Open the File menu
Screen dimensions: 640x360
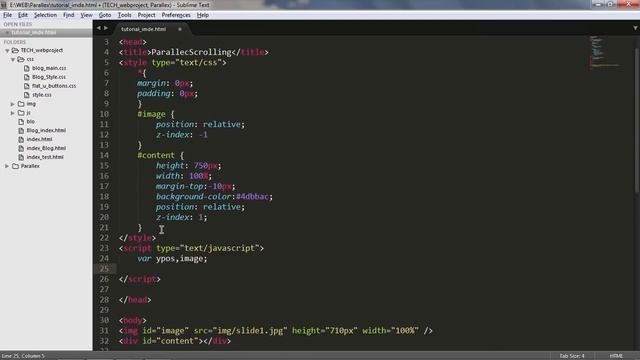tap(7, 15)
